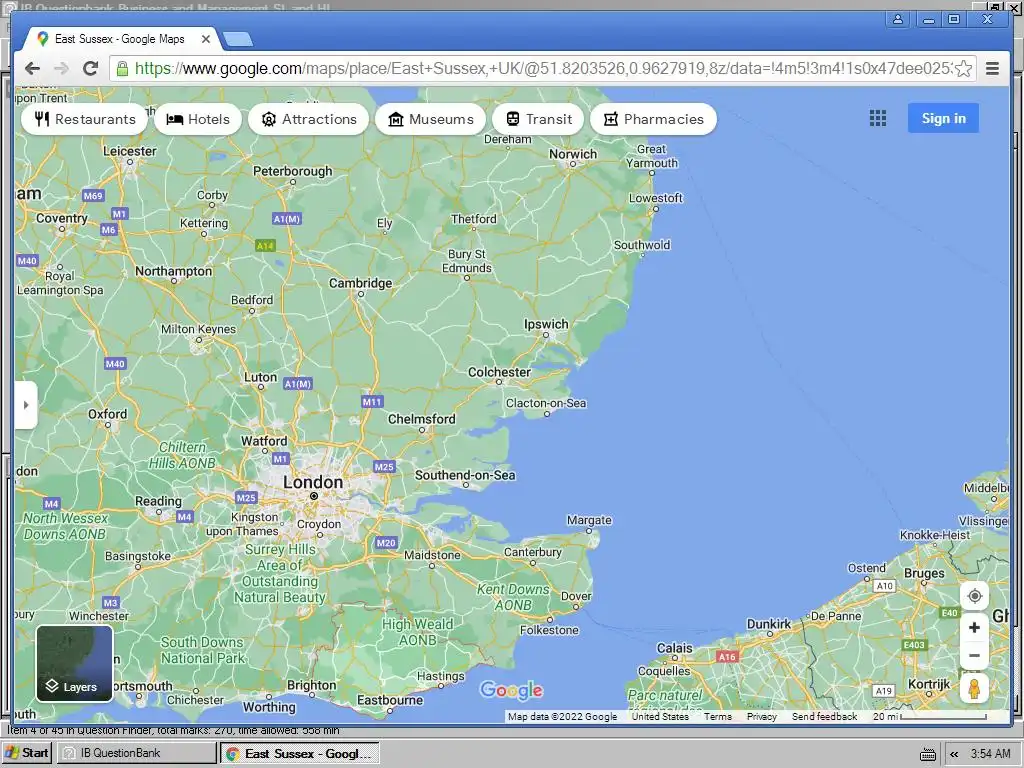Show your location on the map
1024x768 pixels.
pos(974,596)
